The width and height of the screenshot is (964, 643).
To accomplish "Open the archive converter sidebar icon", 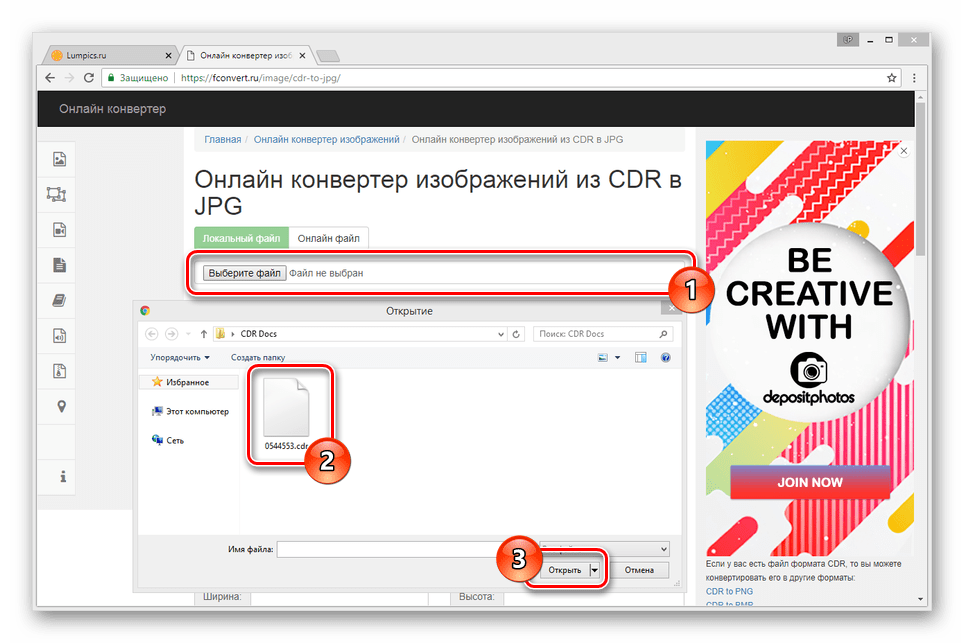I will coord(59,371).
